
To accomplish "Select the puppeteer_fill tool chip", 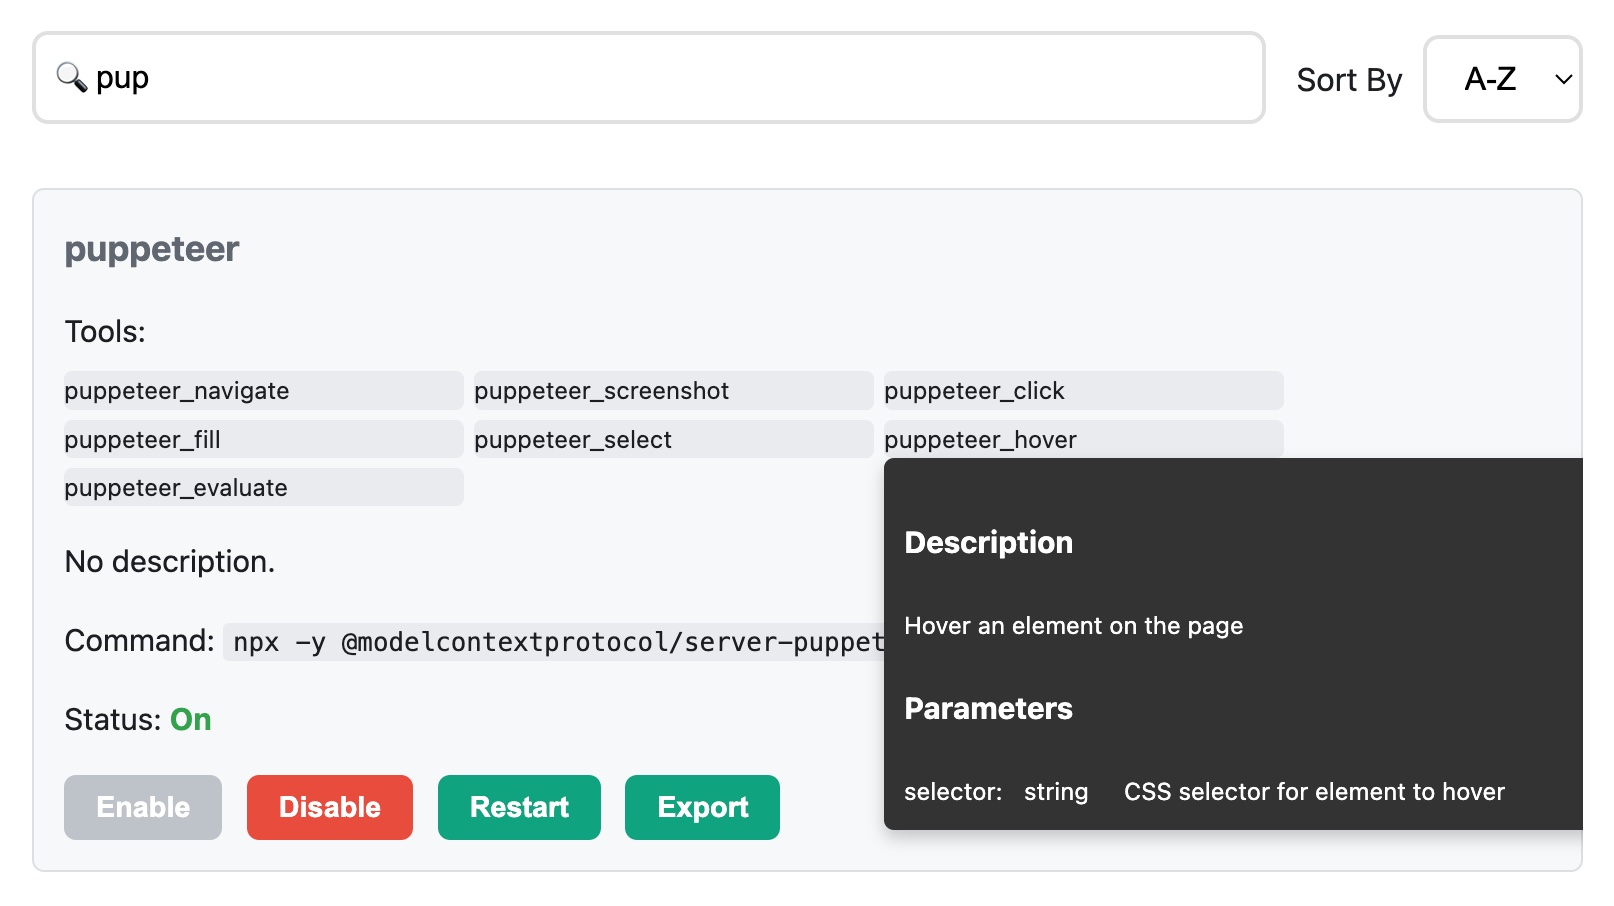I will (264, 439).
